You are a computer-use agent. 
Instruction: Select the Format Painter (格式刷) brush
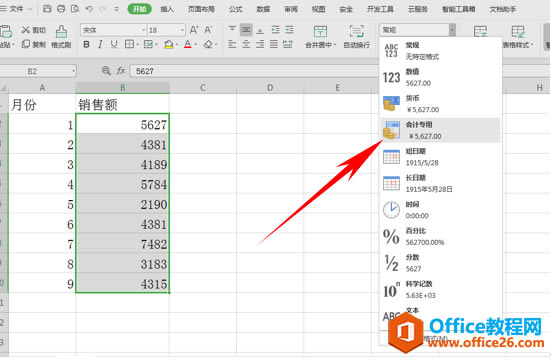pyautogui.click(x=61, y=37)
